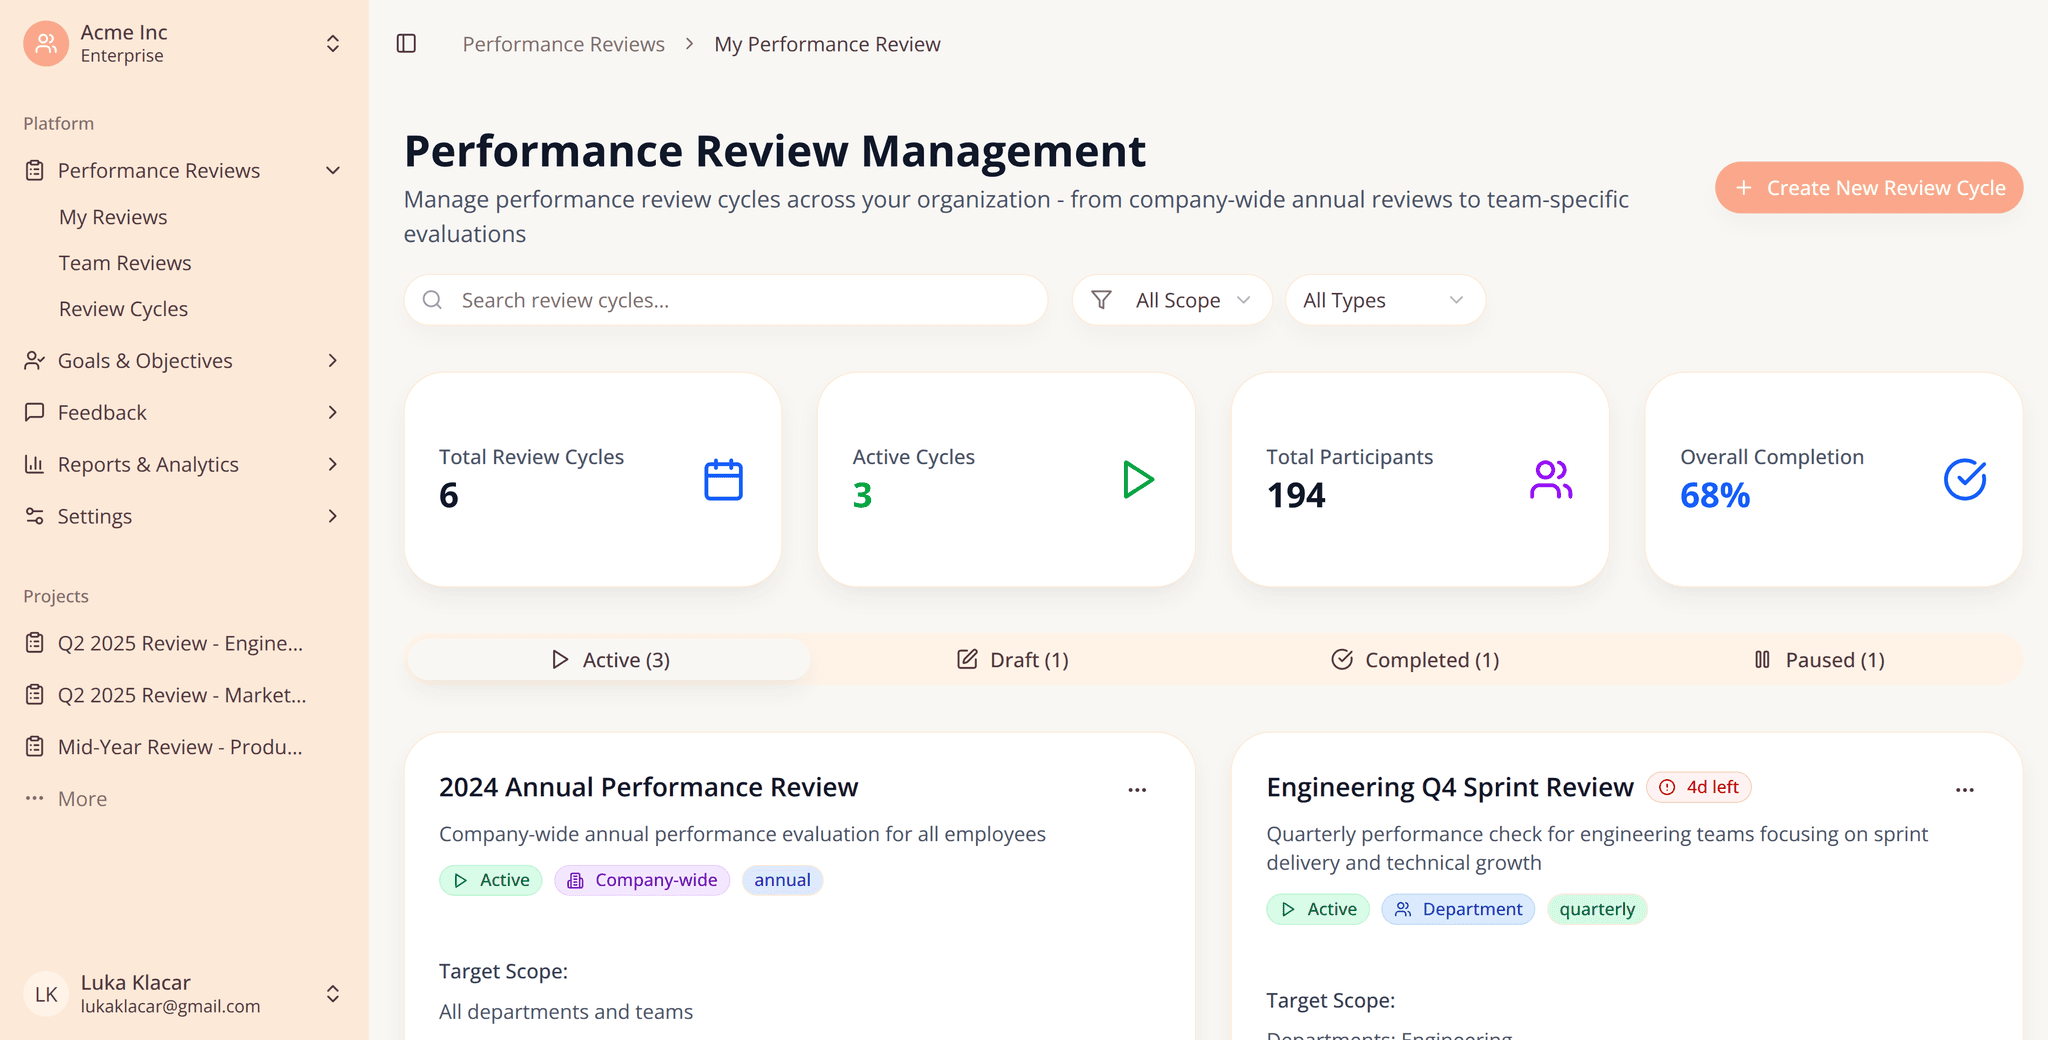Viewport: 2048px width, 1040px height.
Task: Click the Feedback speech bubble icon
Action: [35, 412]
